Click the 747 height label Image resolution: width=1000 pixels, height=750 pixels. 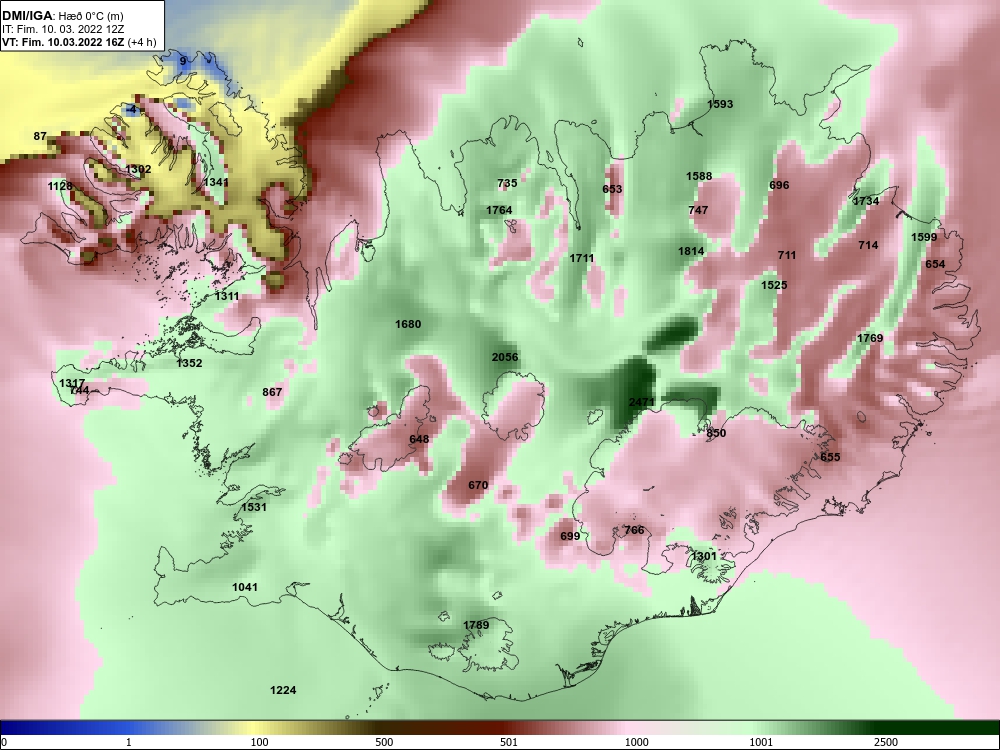(698, 209)
